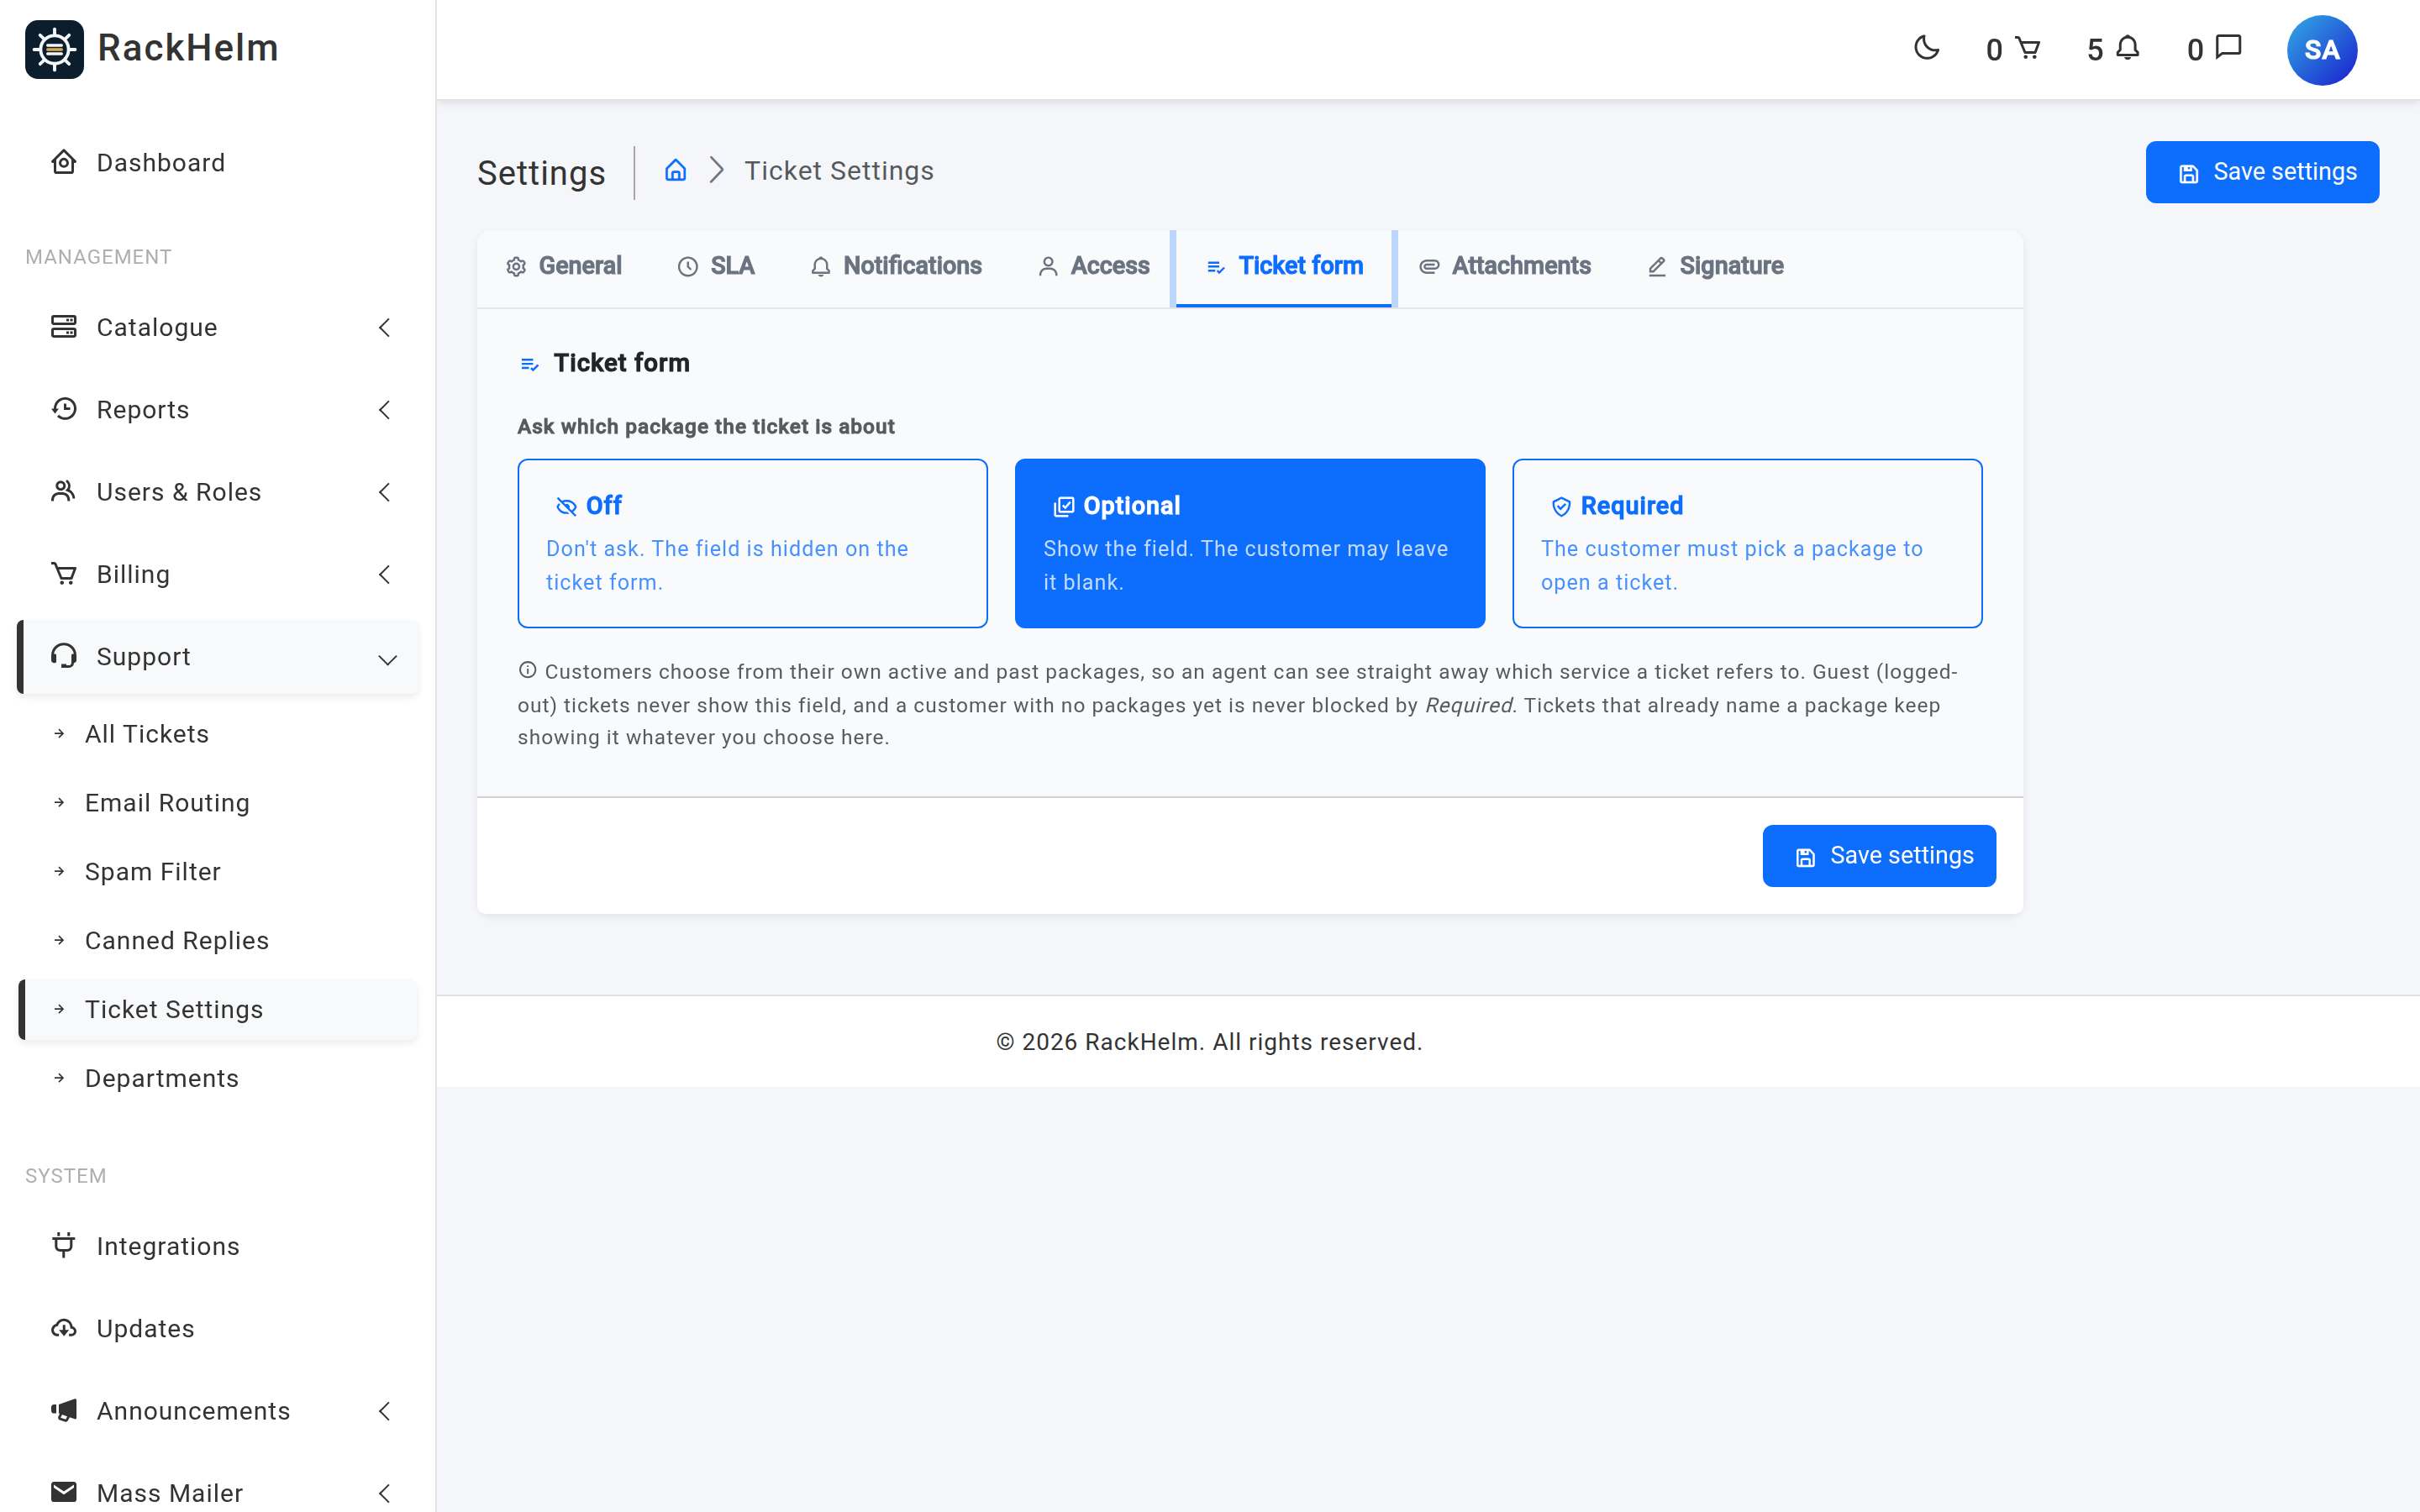Image resolution: width=2420 pixels, height=1512 pixels.
Task: Collapse the Support menu chevron
Action: click(387, 659)
